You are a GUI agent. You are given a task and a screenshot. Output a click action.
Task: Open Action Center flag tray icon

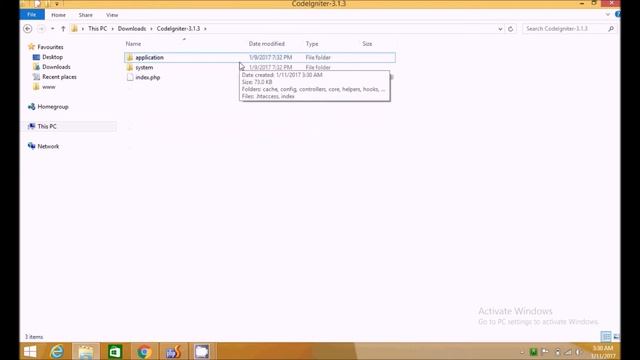tap(545, 351)
